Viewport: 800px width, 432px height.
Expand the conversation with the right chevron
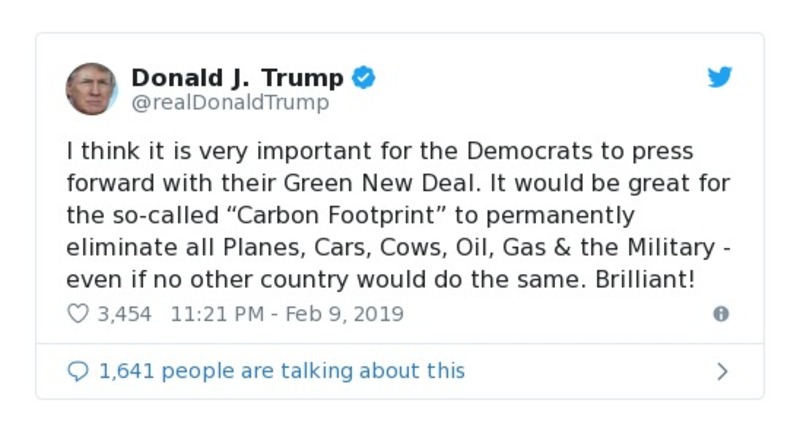[722, 372]
